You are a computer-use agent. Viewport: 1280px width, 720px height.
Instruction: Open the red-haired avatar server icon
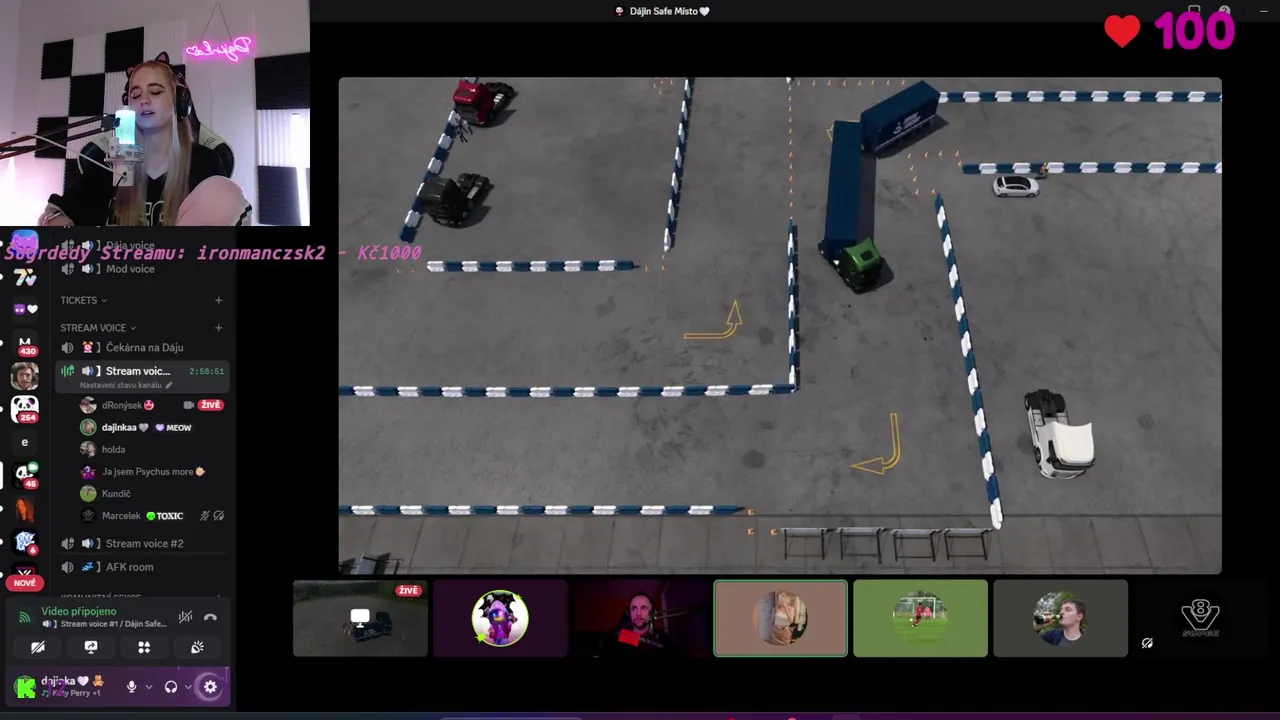(25, 510)
